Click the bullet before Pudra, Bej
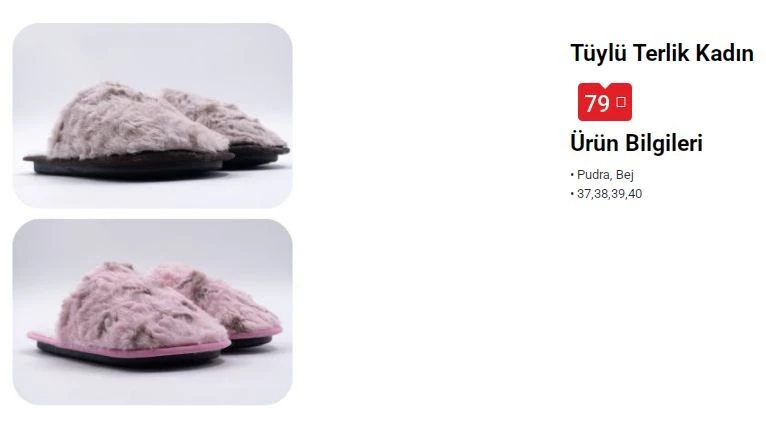Screen dimensions: 766x426 click(572, 175)
